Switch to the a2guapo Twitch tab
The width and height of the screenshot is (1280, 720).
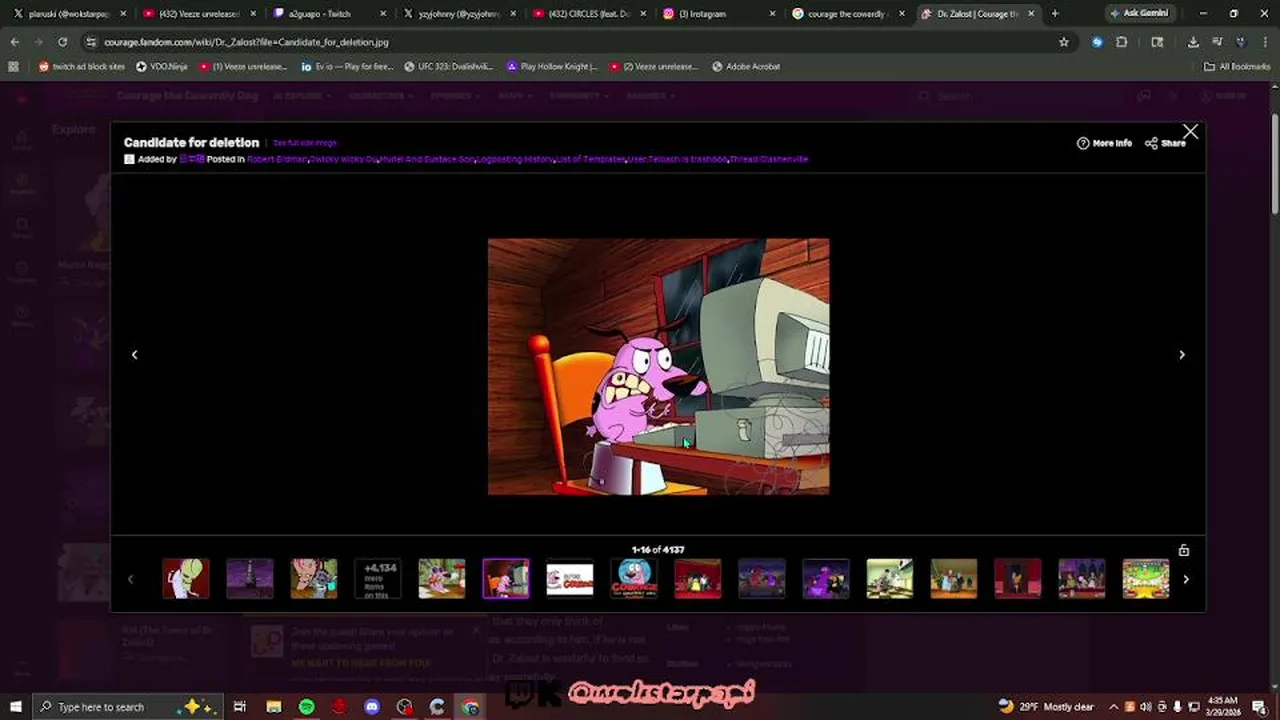330,14
